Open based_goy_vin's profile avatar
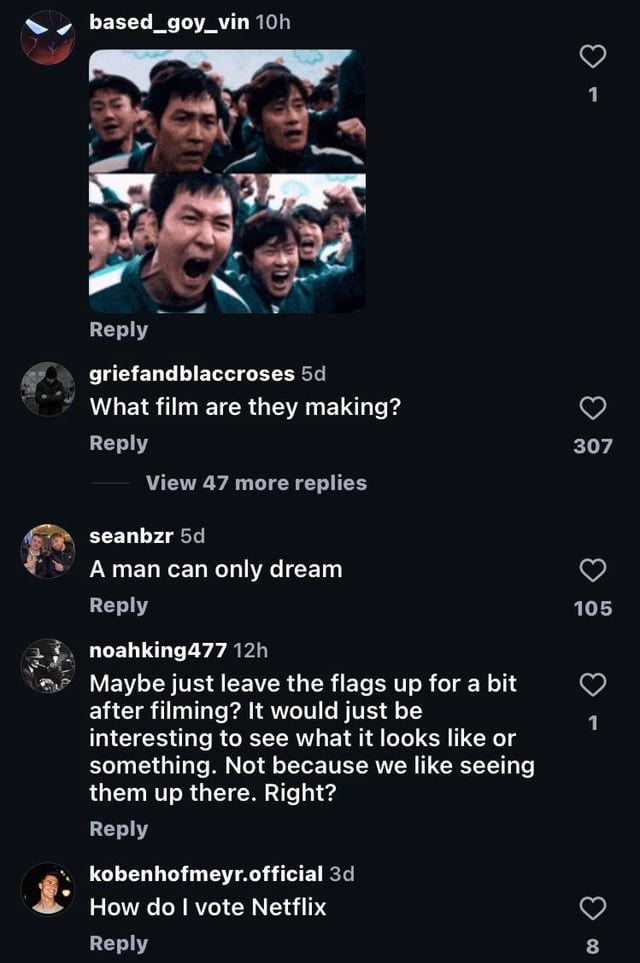640x963 pixels. pos(48,38)
